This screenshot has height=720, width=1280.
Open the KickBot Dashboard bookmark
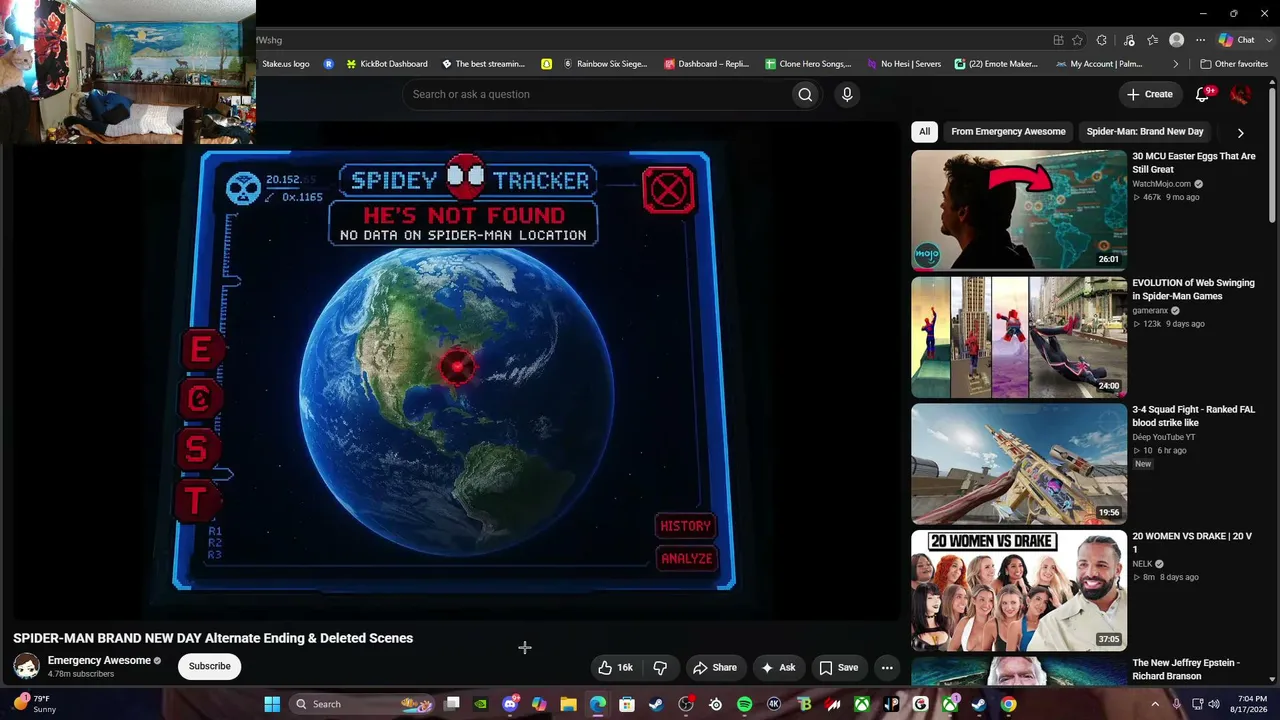[387, 64]
